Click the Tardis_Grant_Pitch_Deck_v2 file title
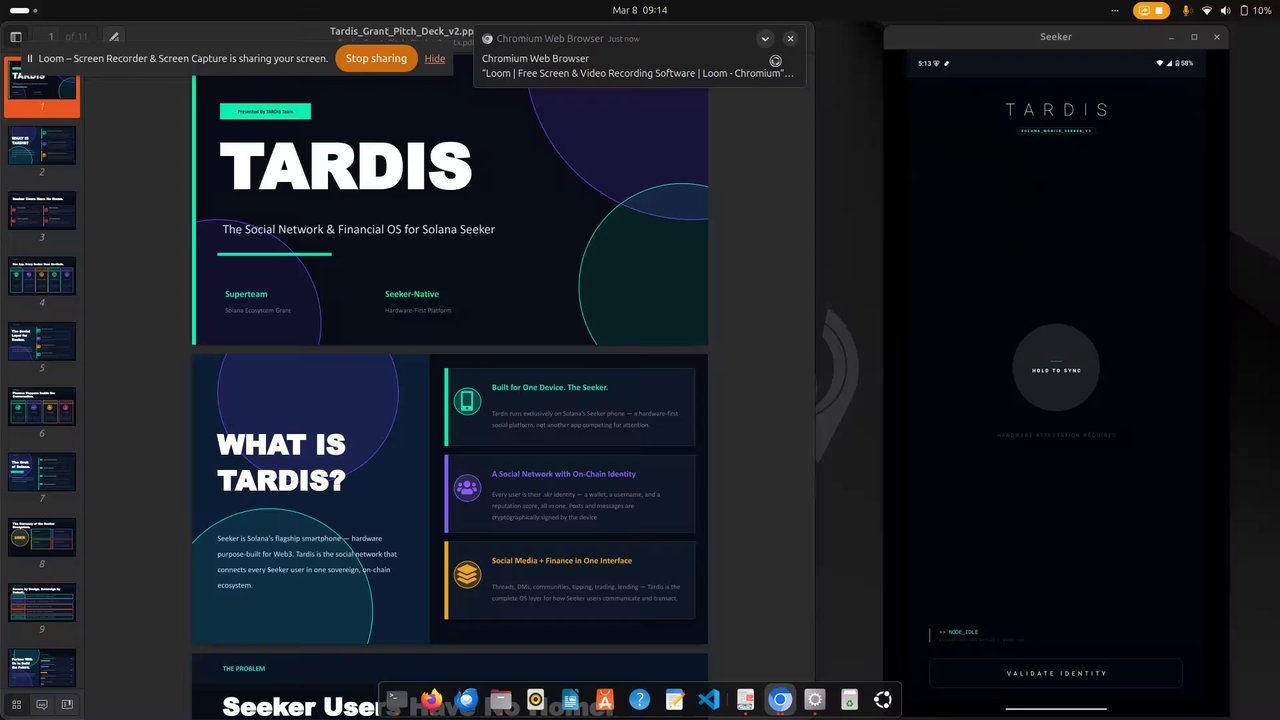 (401, 32)
